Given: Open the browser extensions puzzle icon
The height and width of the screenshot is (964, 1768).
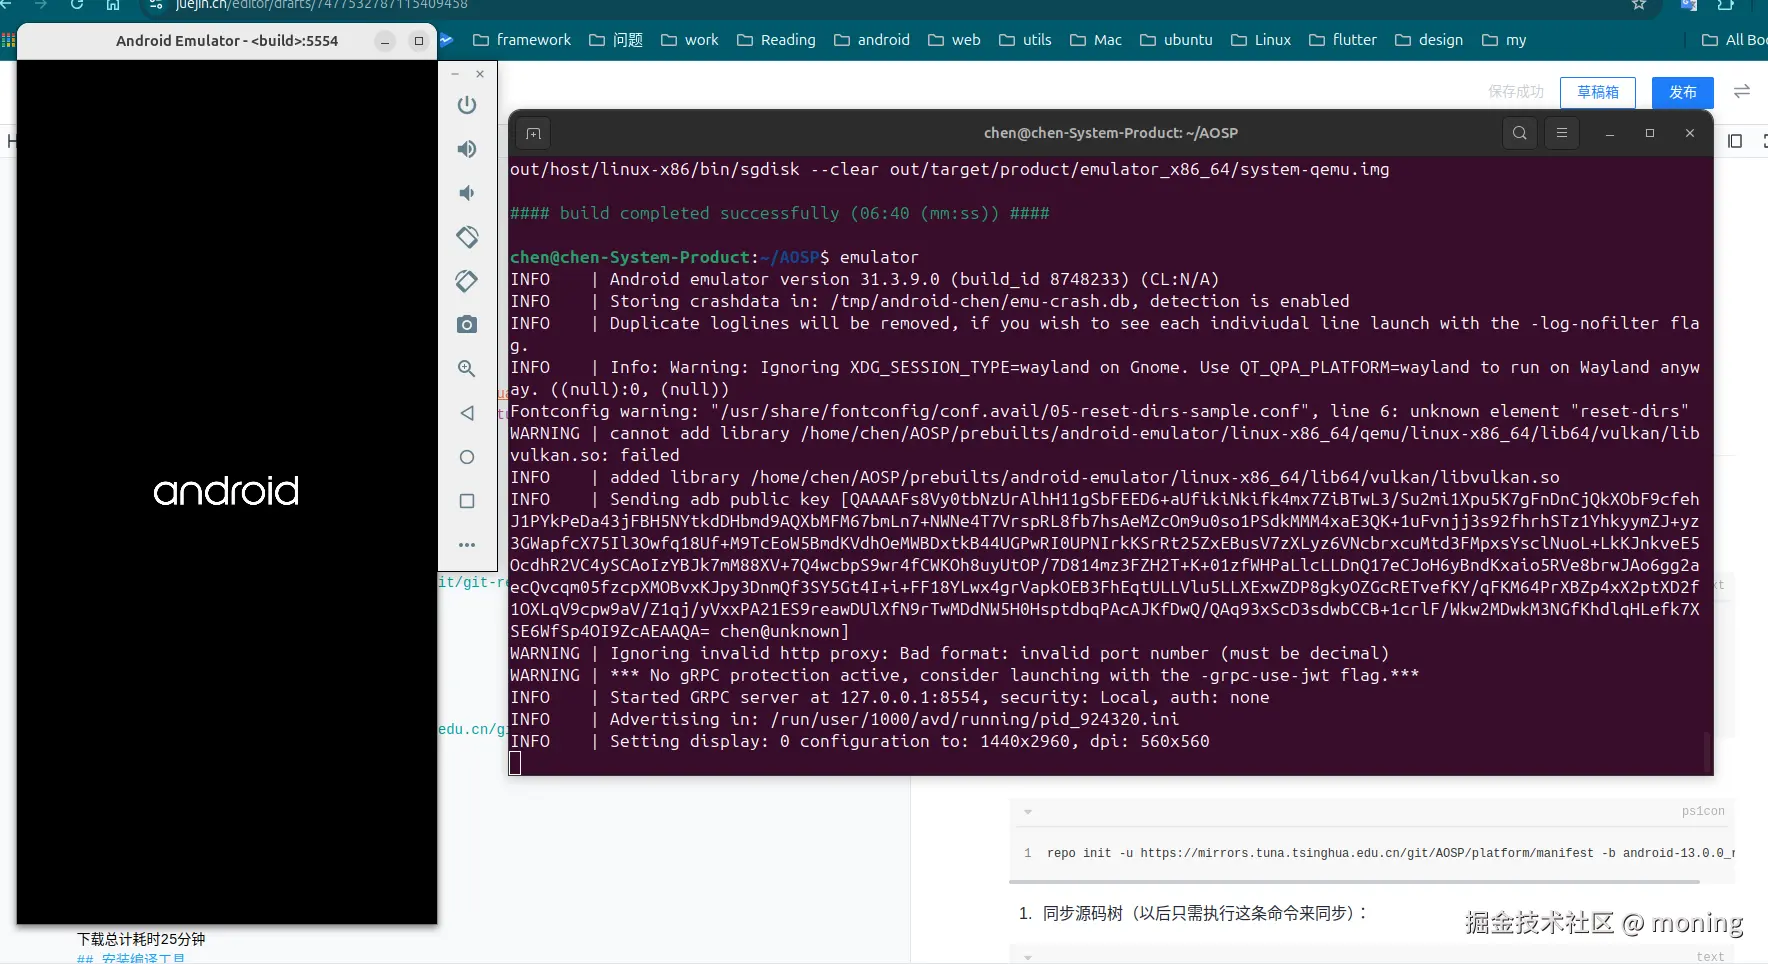Looking at the screenshot, I should [1727, 5].
